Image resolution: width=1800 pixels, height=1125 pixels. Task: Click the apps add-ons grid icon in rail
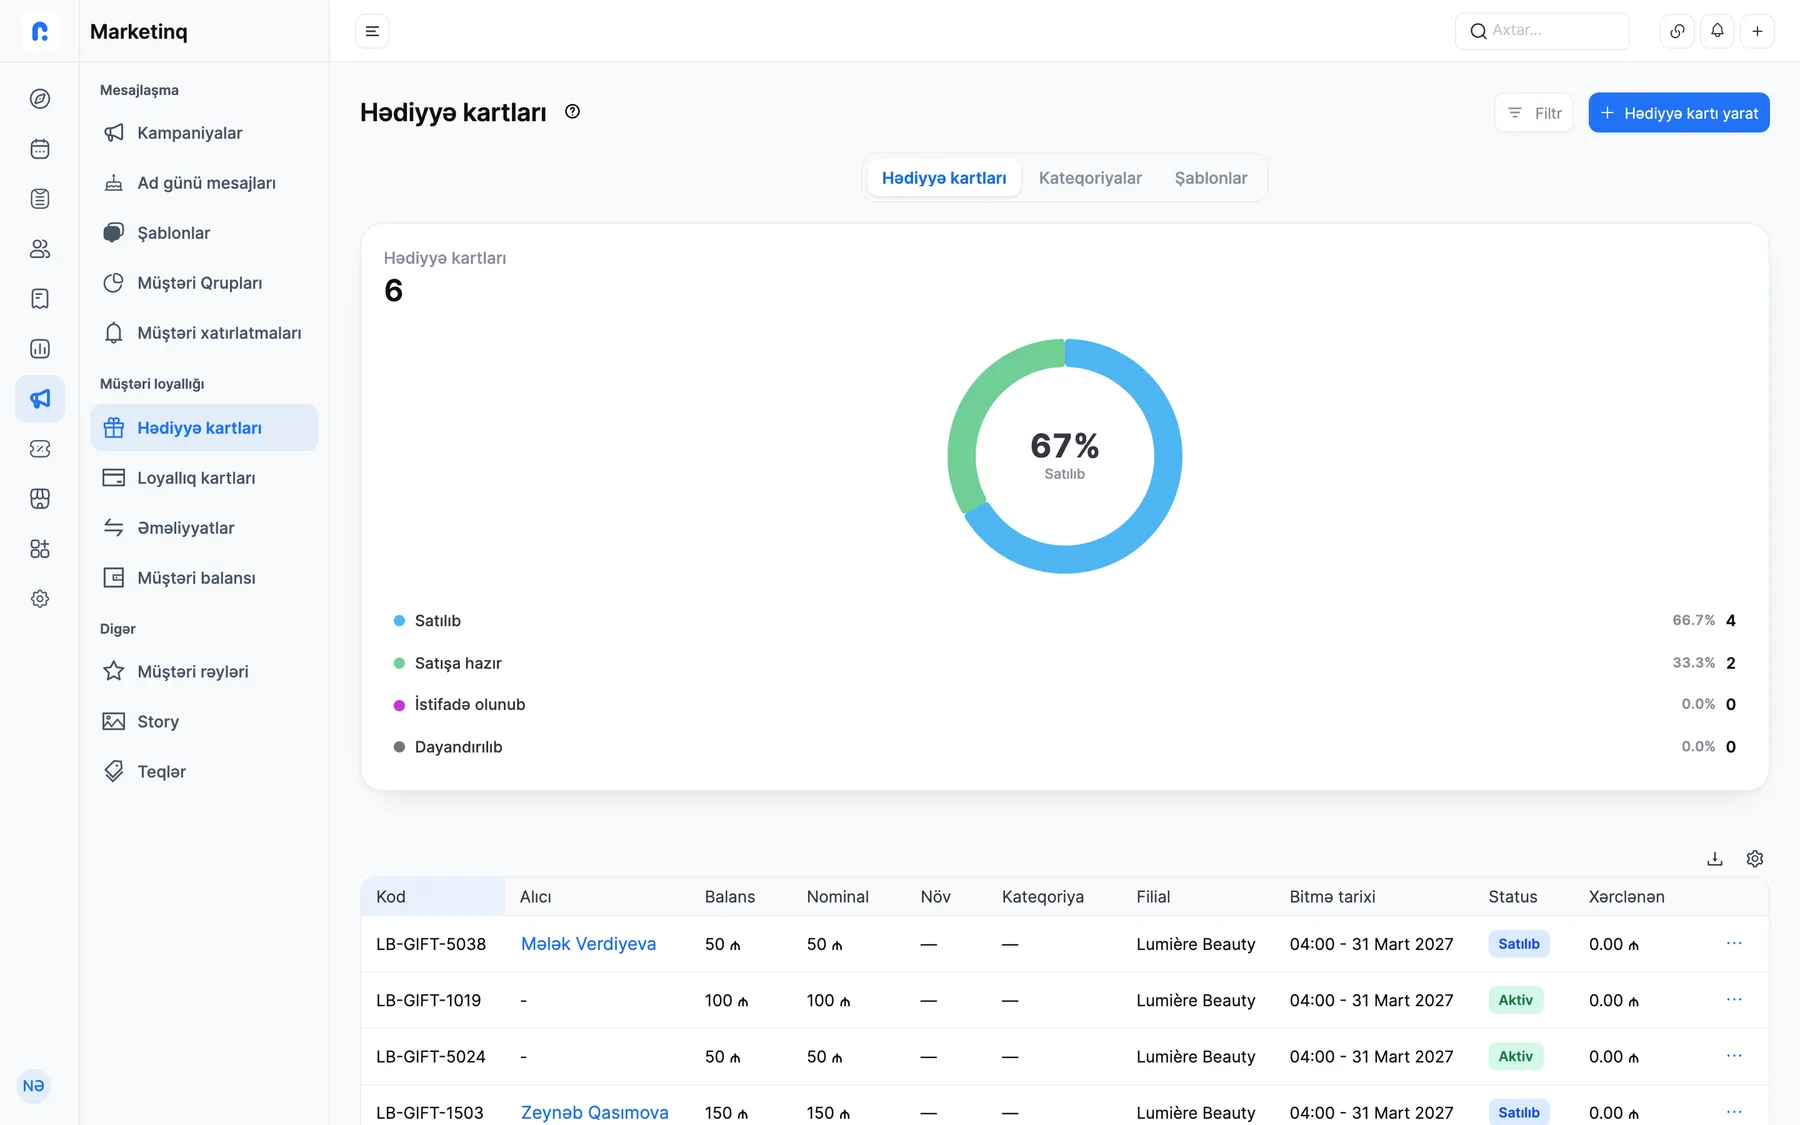[x=40, y=549]
